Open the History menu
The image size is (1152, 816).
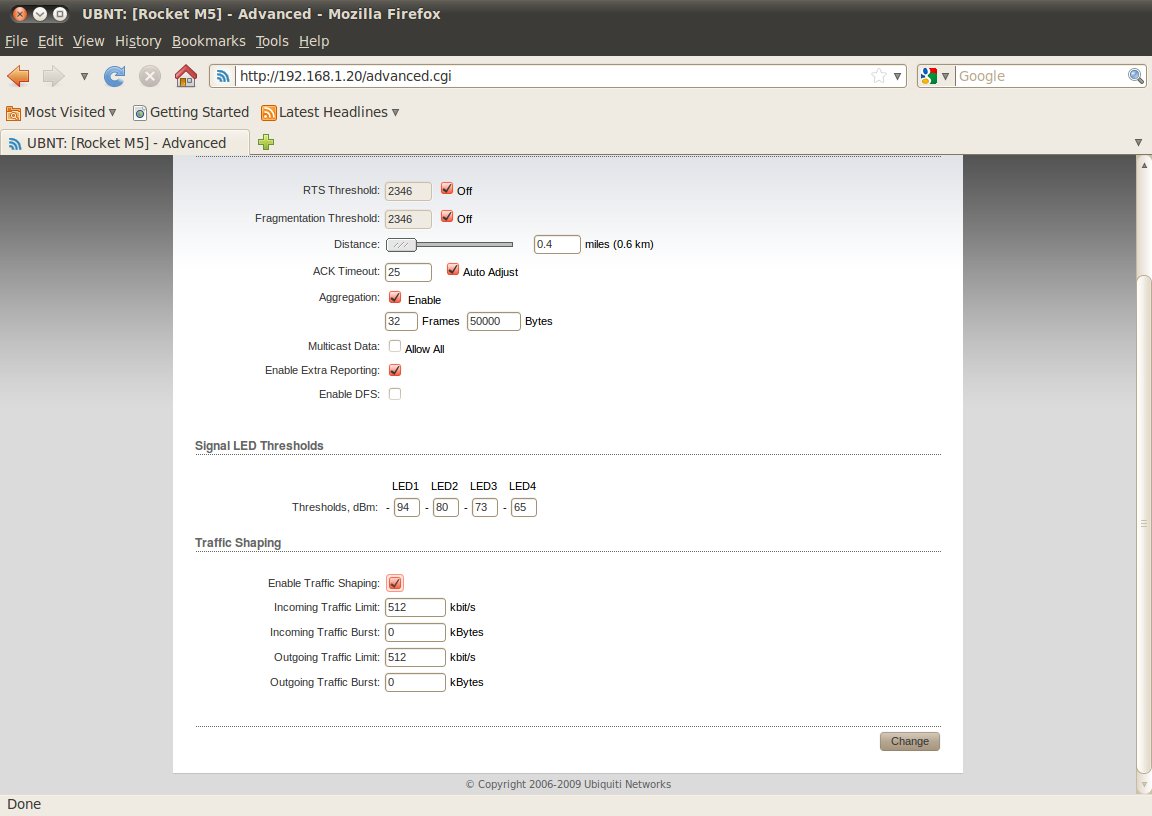click(x=138, y=41)
